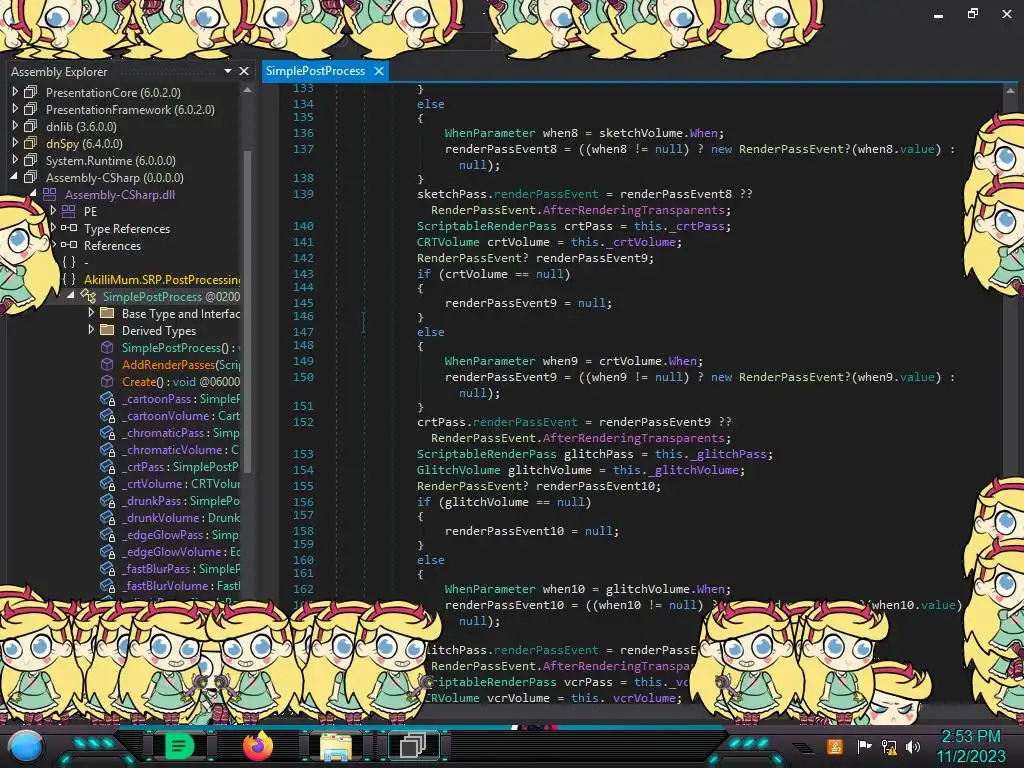Click the PresentationCore assembly icon
1024x768 pixels.
pyautogui.click(x=30, y=92)
